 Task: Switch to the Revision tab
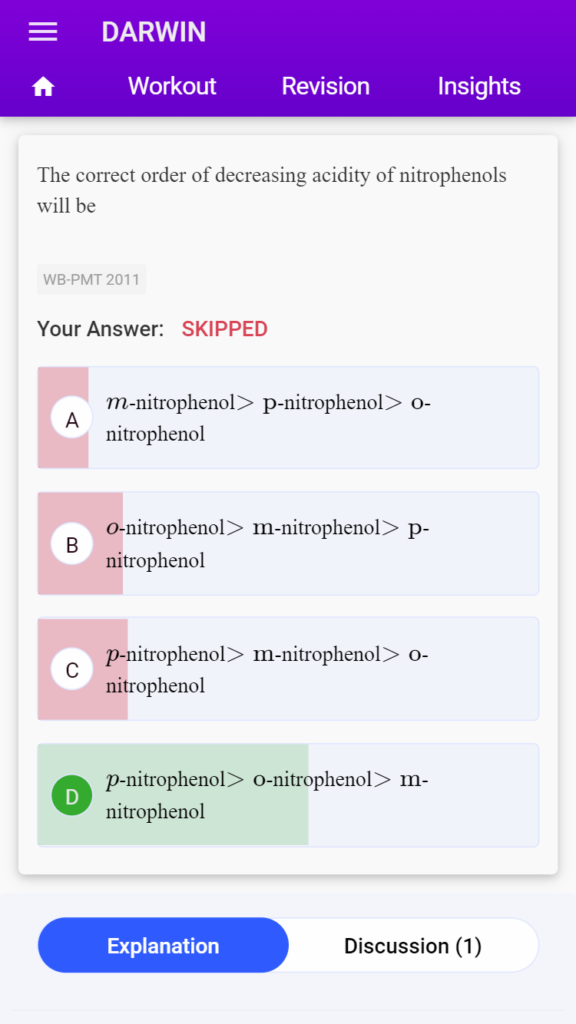(x=325, y=86)
